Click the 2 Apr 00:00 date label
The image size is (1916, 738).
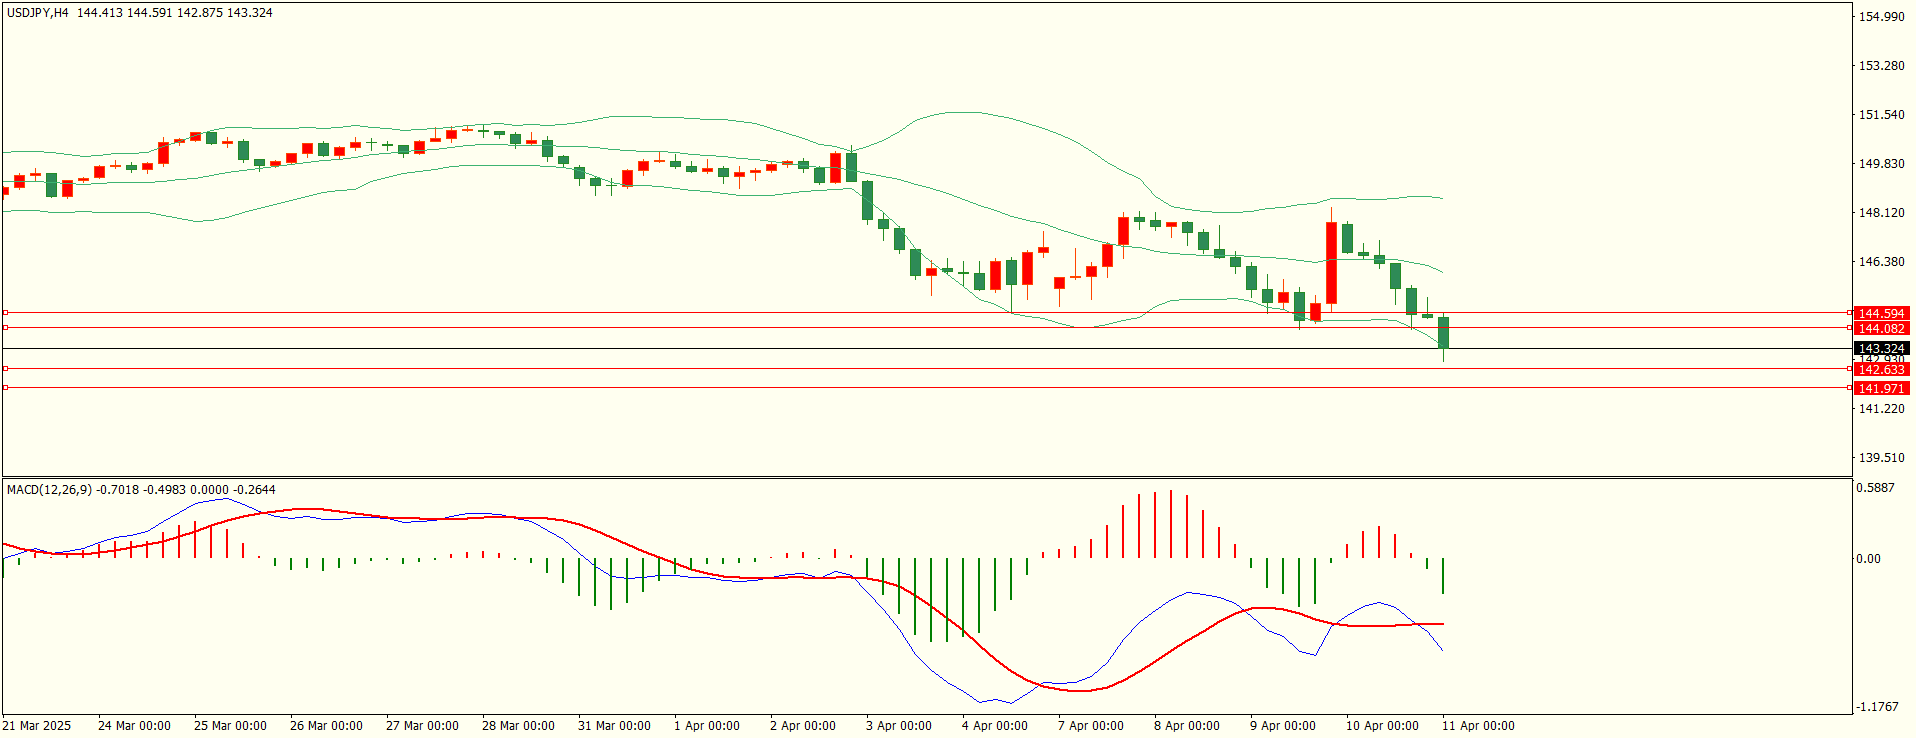point(803,726)
